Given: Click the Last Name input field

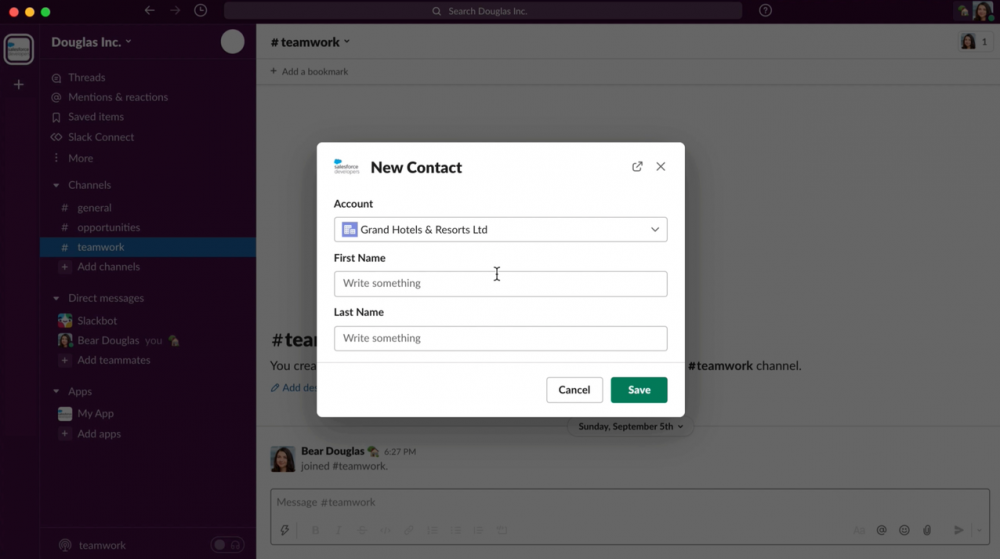Looking at the screenshot, I should pyautogui.click(x=501, y=338).
